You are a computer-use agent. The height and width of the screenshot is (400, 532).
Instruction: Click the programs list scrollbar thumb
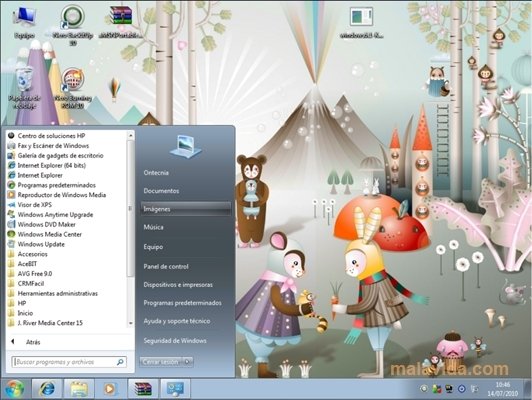click(131, 208)
